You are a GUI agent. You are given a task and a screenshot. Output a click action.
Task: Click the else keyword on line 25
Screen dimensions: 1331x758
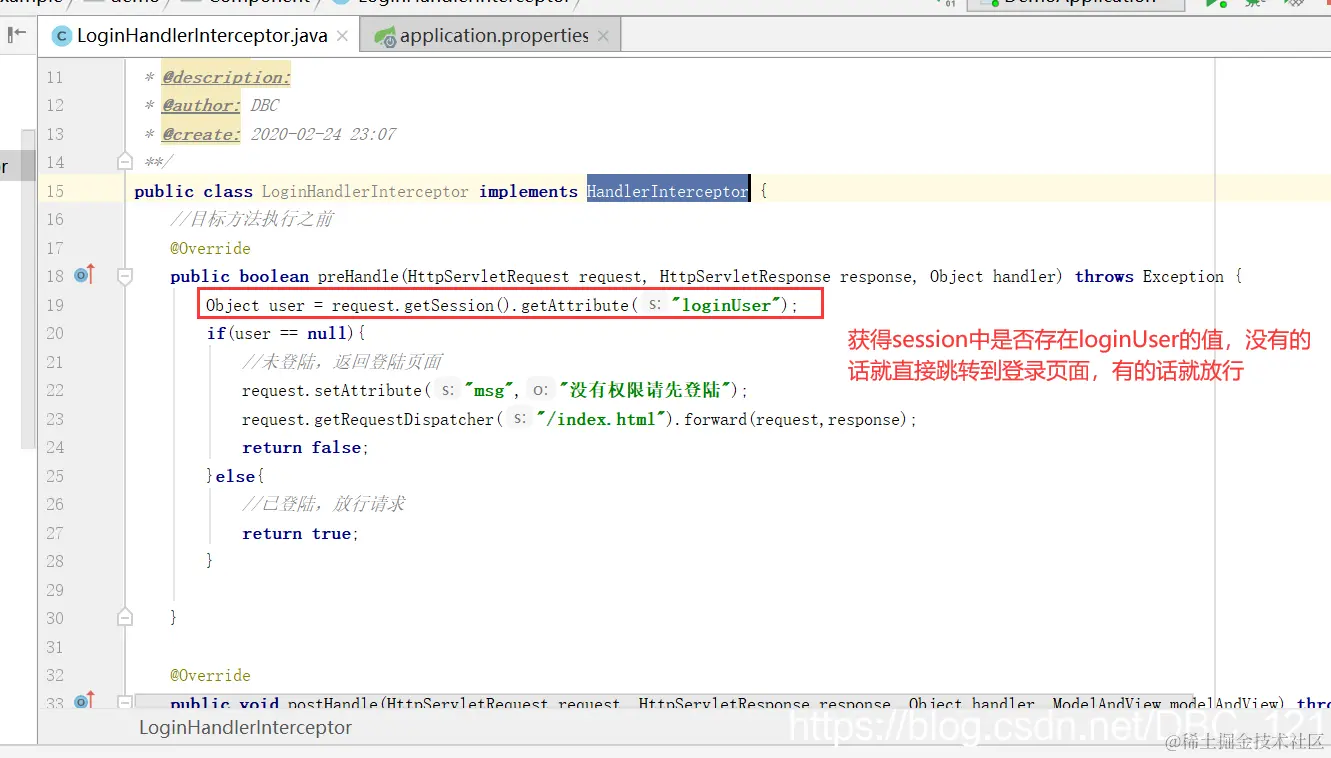click(235, 476)
